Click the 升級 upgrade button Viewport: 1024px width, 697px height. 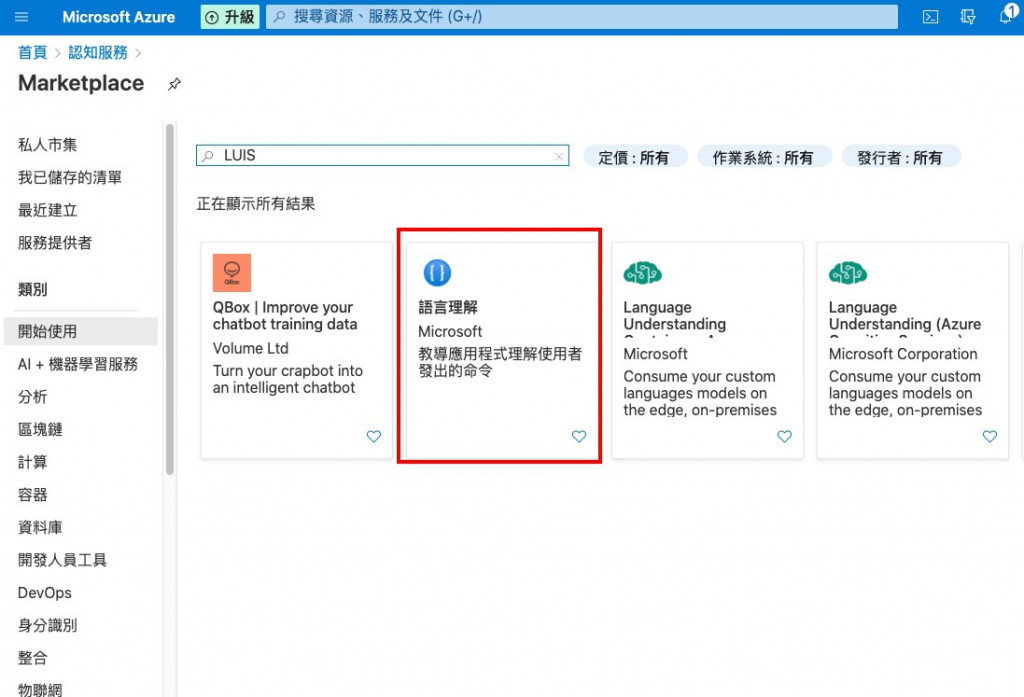click(230, 17)
